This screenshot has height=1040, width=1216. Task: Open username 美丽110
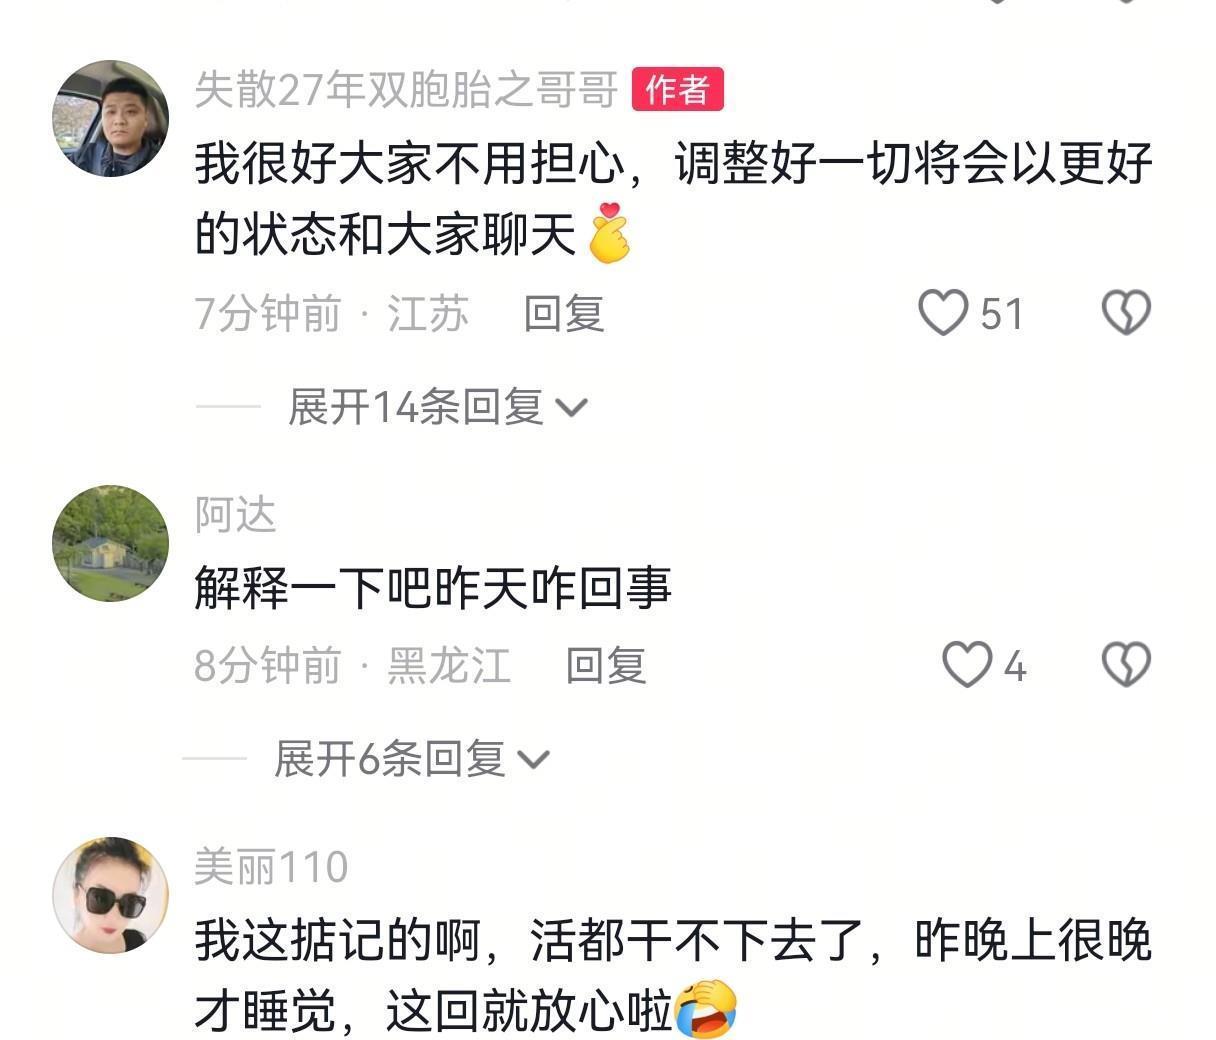coord(271,866)
